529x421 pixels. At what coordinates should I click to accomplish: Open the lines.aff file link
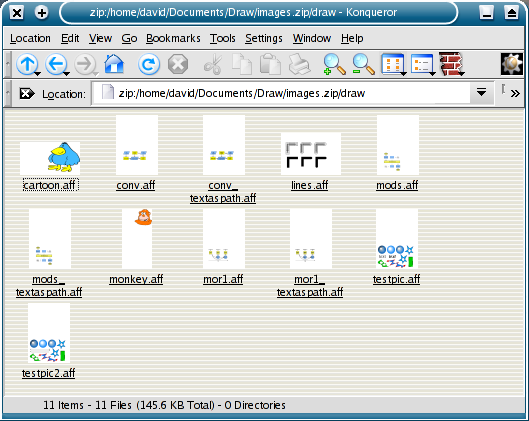[310, 185]
